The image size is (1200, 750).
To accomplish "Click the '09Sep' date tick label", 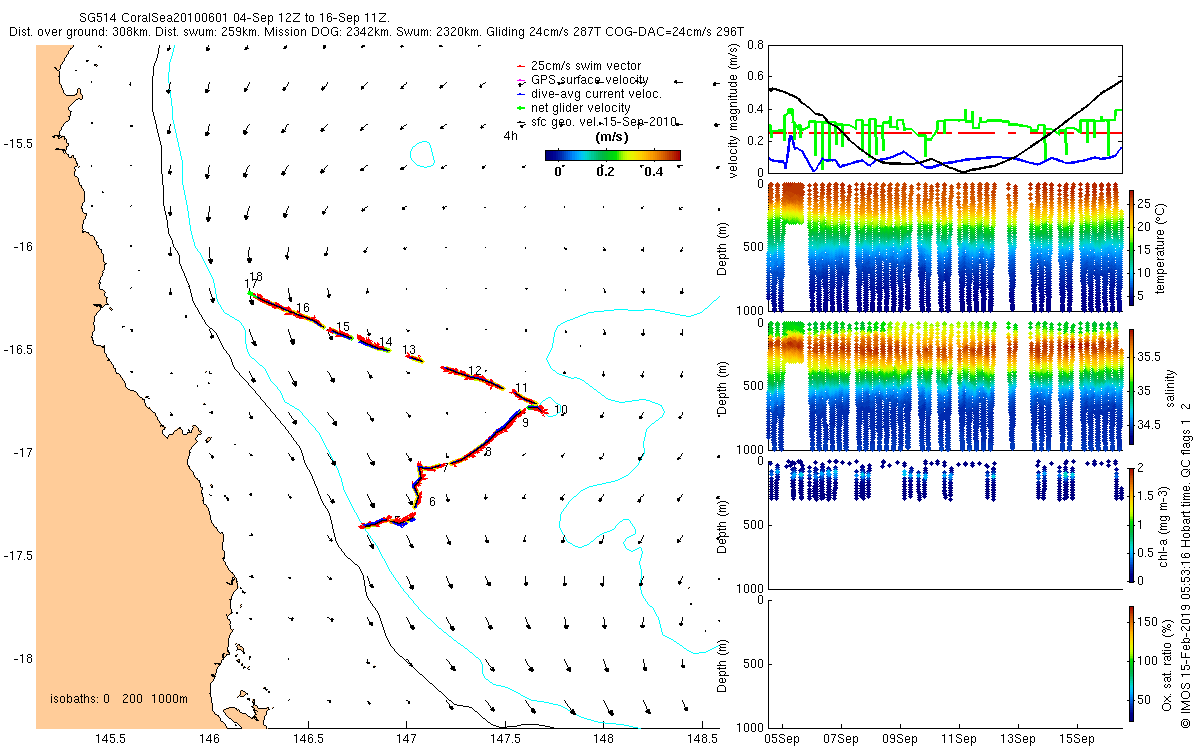I will (x=900, y=740).
